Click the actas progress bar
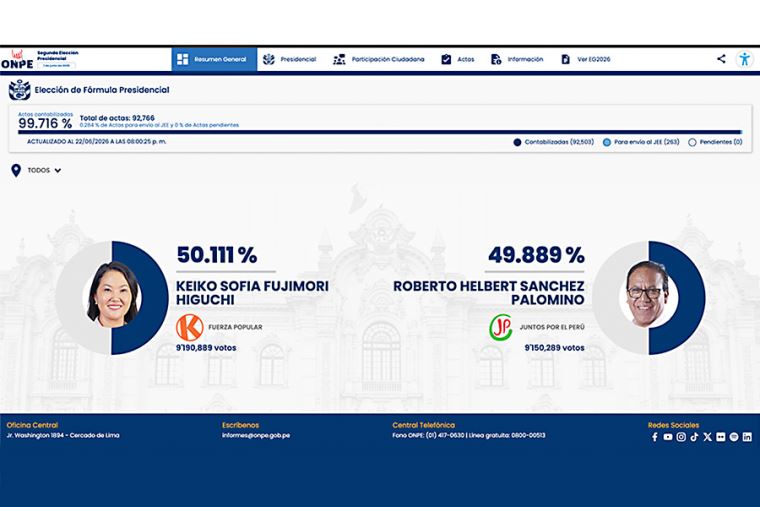The height and width of the screenshot is (507, 760). [x=380, y=132]
